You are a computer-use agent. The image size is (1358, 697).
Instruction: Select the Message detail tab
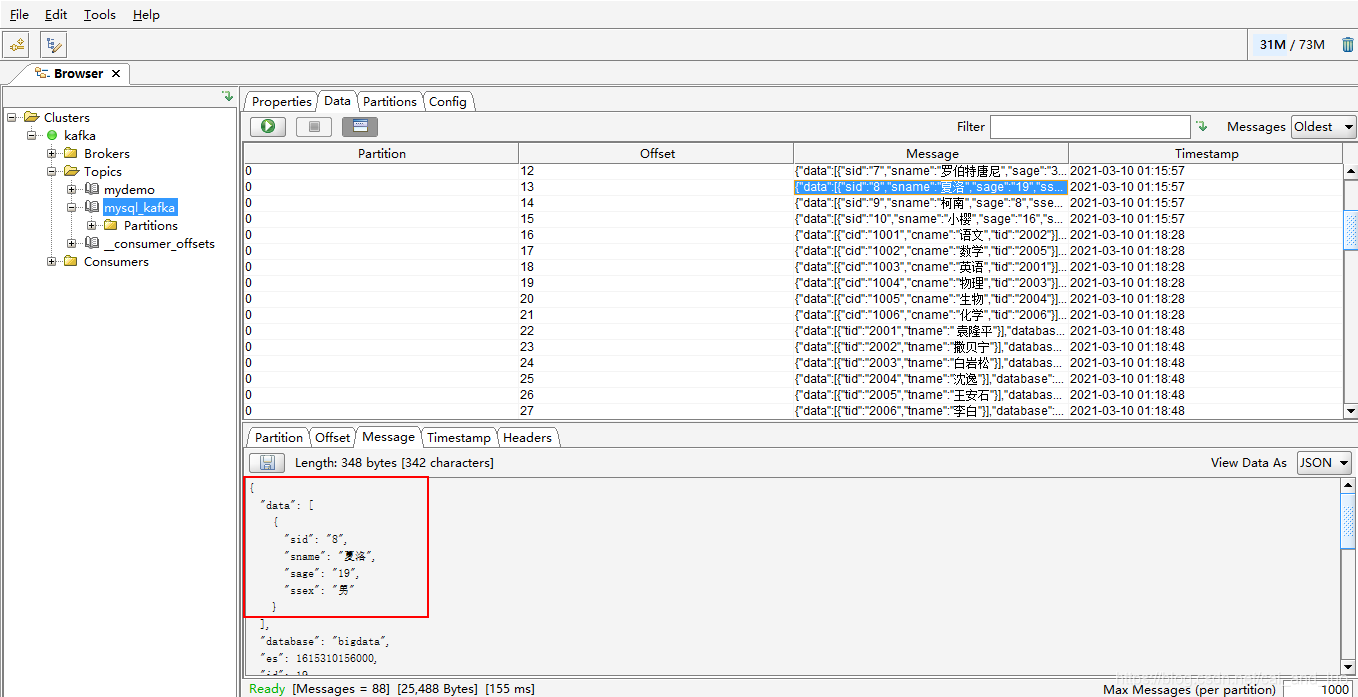point(389,437)
